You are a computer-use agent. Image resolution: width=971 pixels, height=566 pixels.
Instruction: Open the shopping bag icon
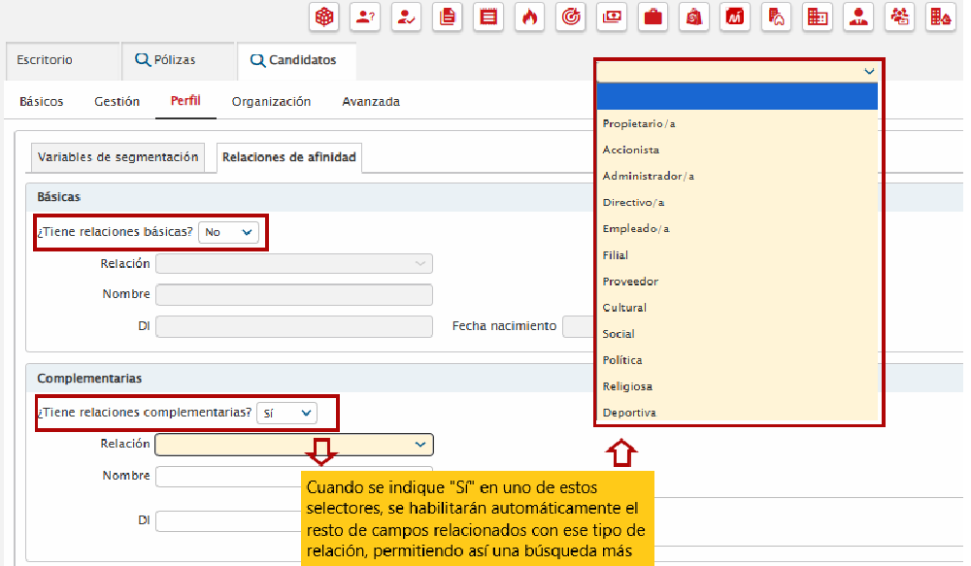[x=694, y=17]
